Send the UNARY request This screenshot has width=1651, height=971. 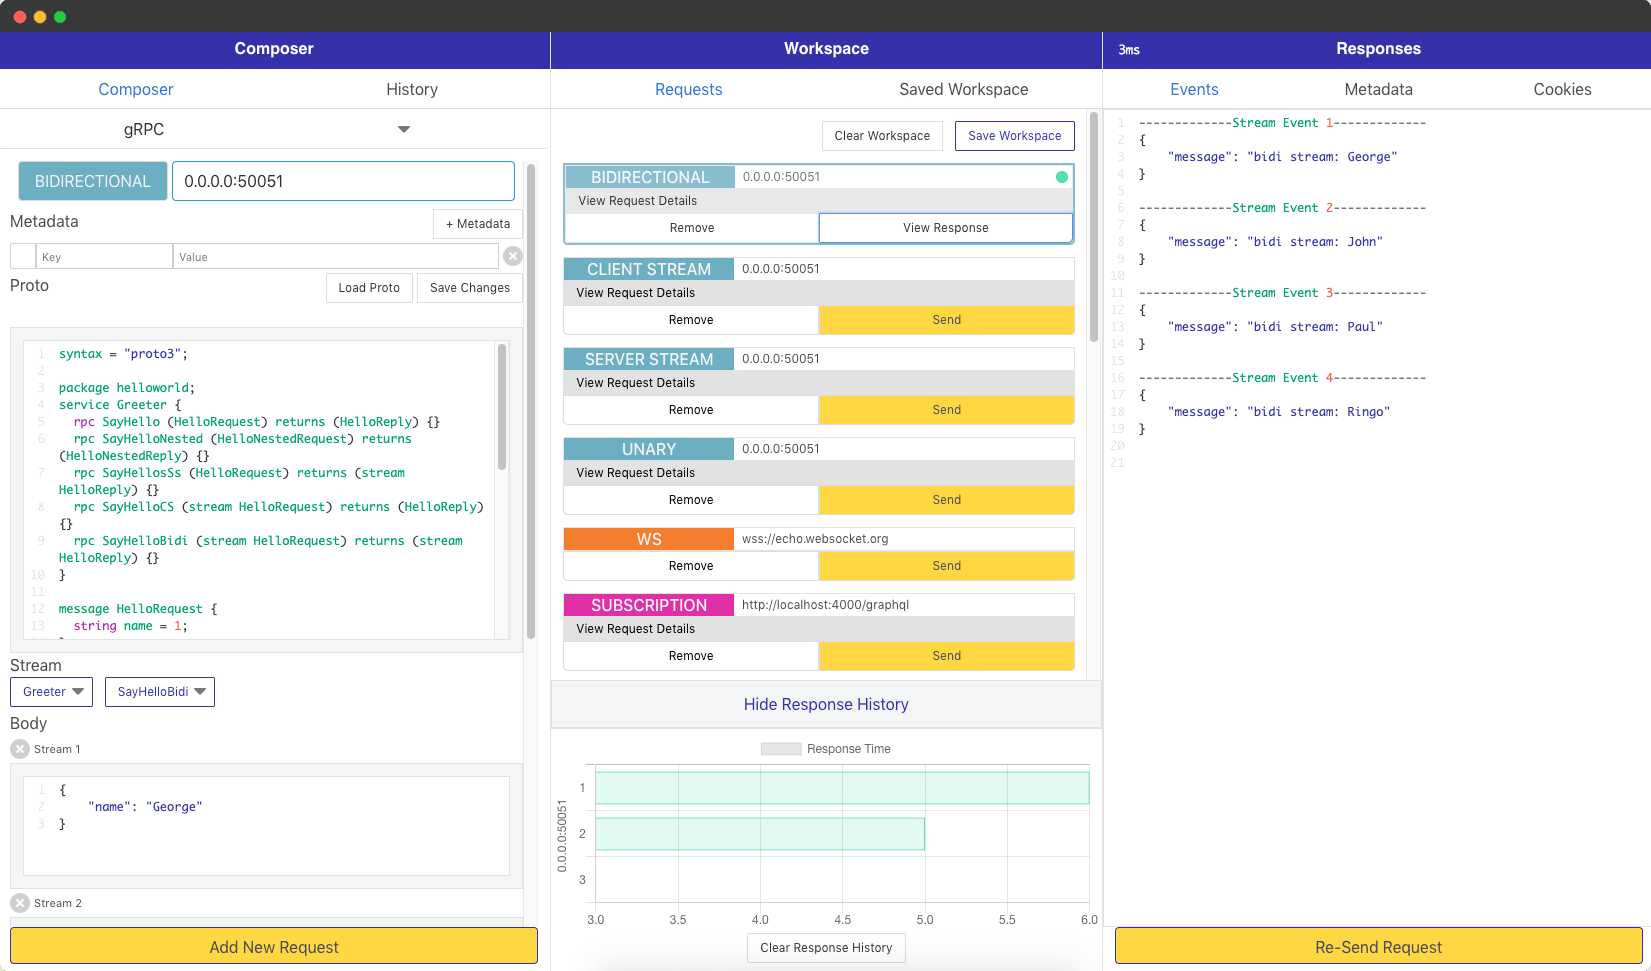pos(946,500)
